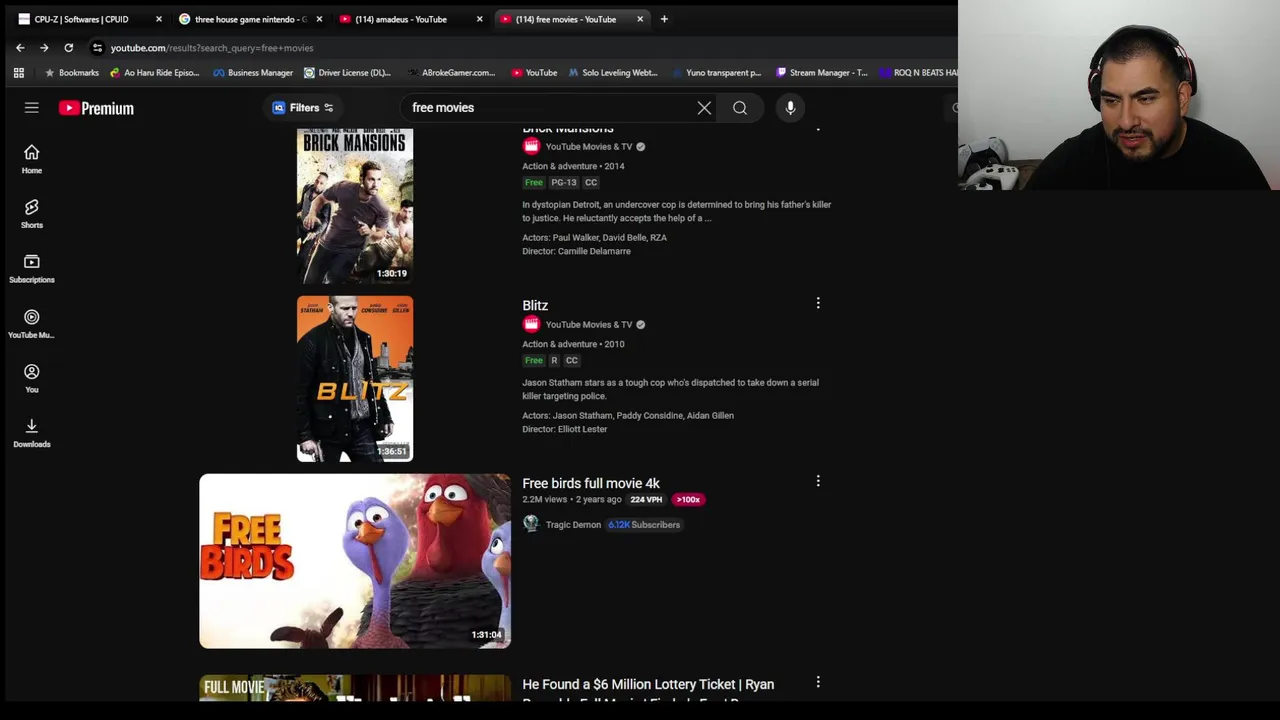Click the 224 VPH badge
Viewport: 1280px width, 720px height.
click(646, 499)
